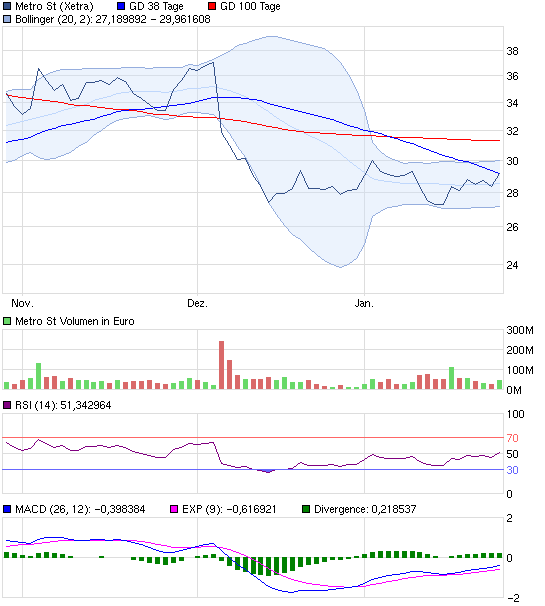Click the 0M volume axis label
The image size is (545, 606).
point(514,390)
